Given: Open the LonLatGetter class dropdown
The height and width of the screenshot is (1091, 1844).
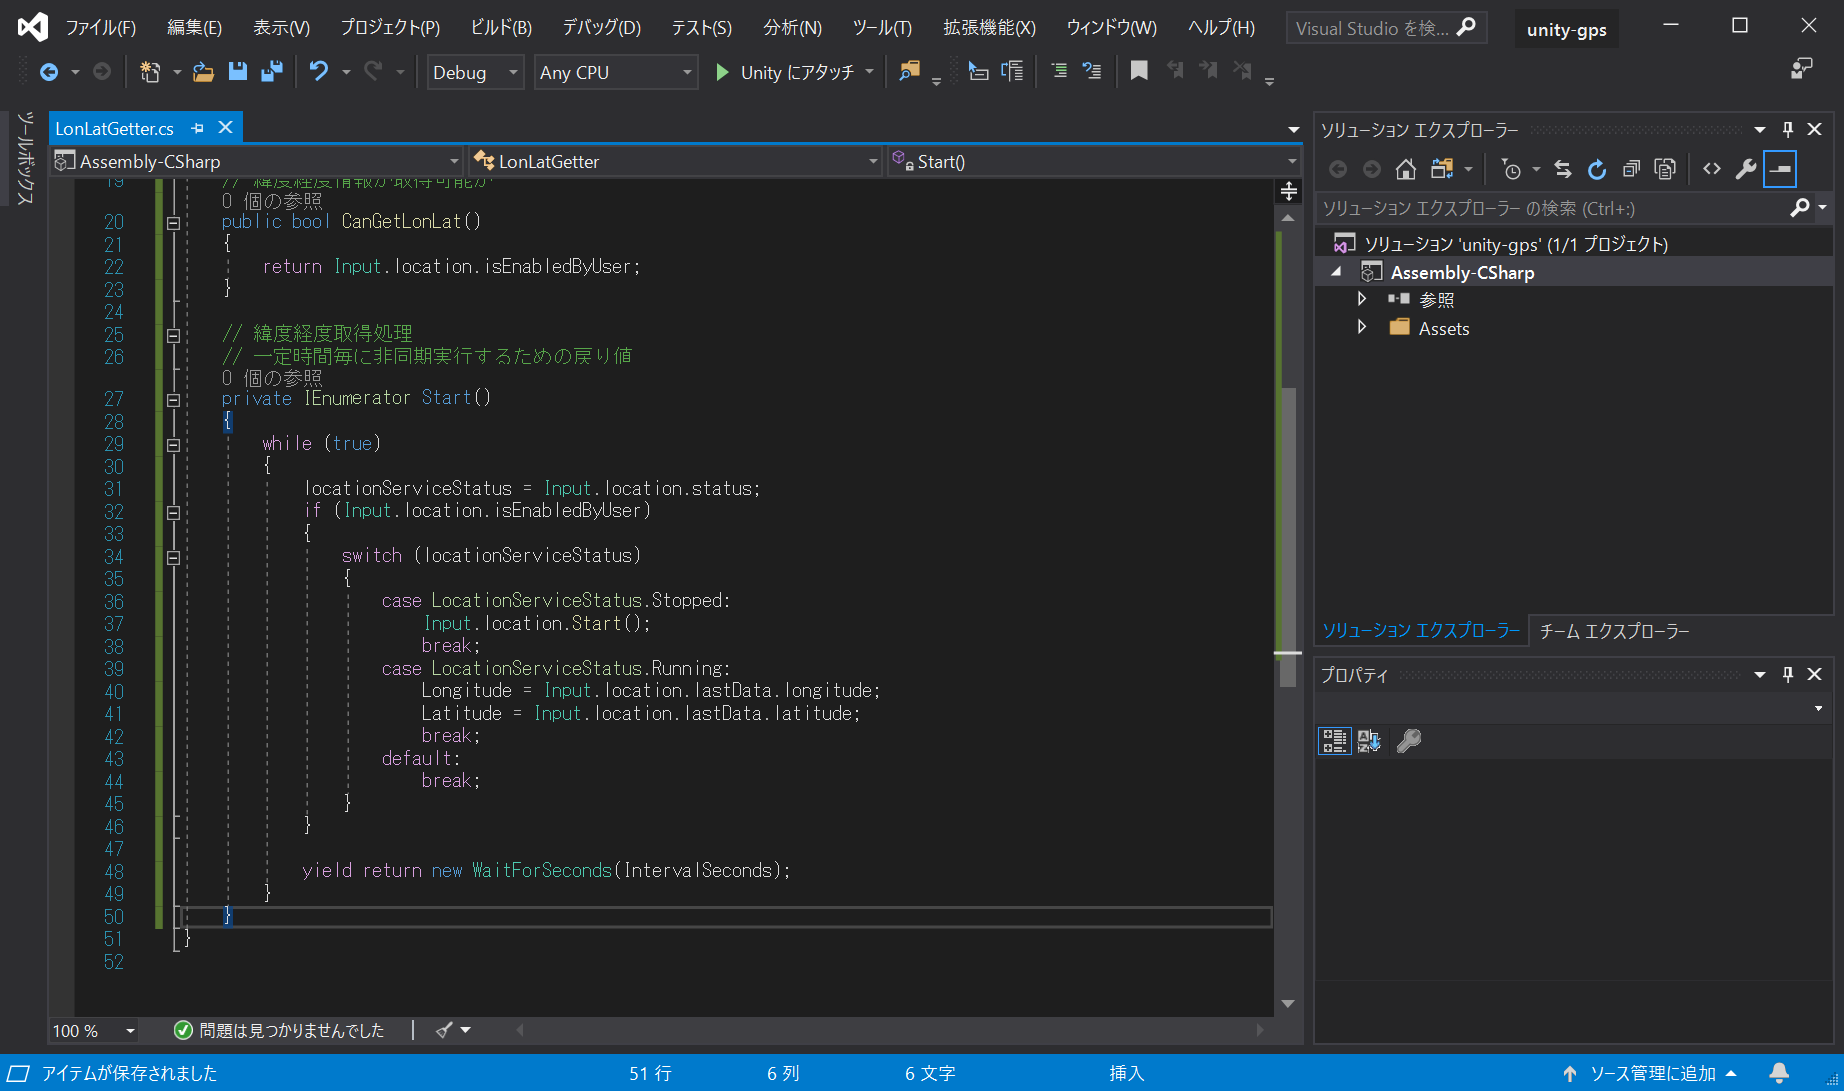Looking at the screenshot, I should tap(675, 161).
